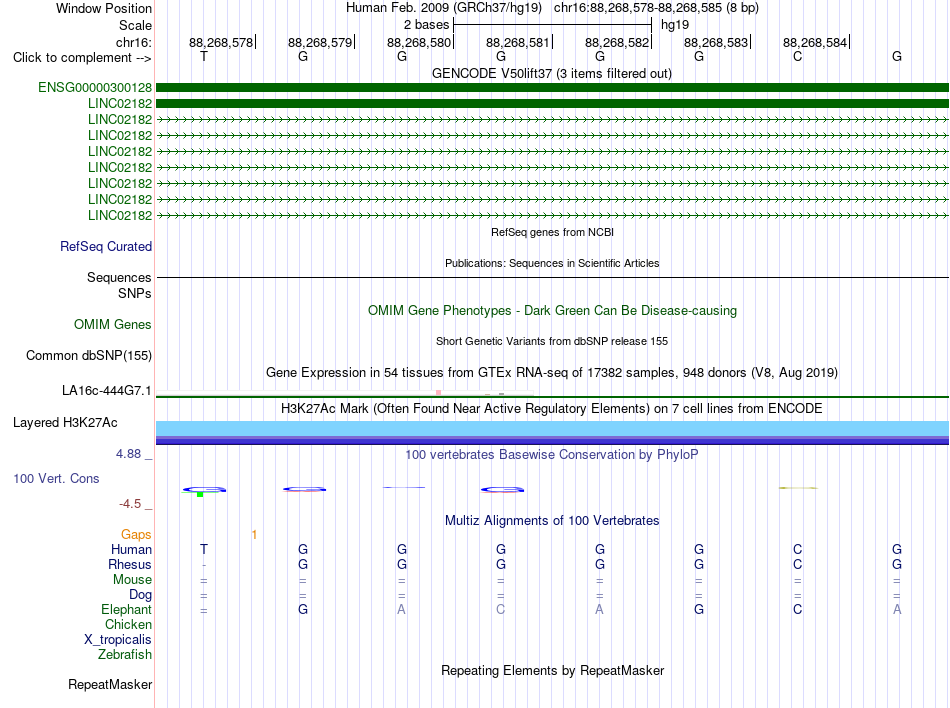Click the LA16c-444G7.1 GTEx label

point(107,391)
